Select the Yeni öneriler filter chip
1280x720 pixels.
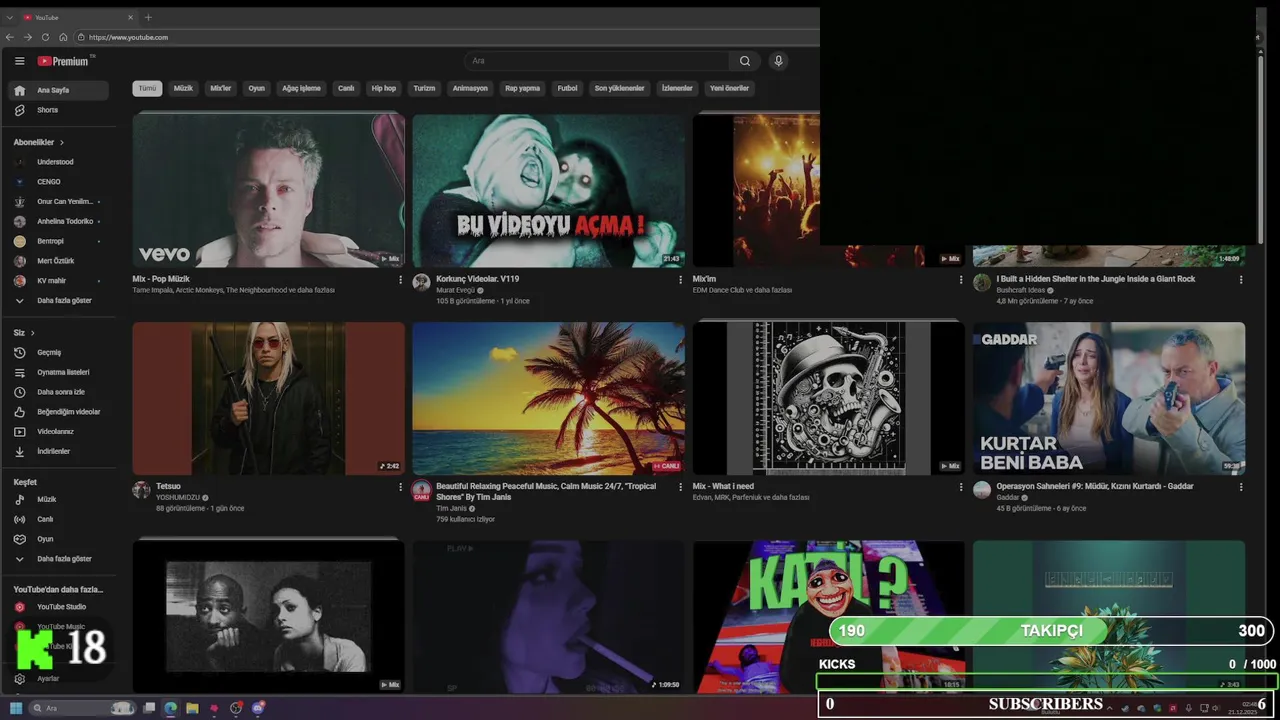click(x=729, y=88)
